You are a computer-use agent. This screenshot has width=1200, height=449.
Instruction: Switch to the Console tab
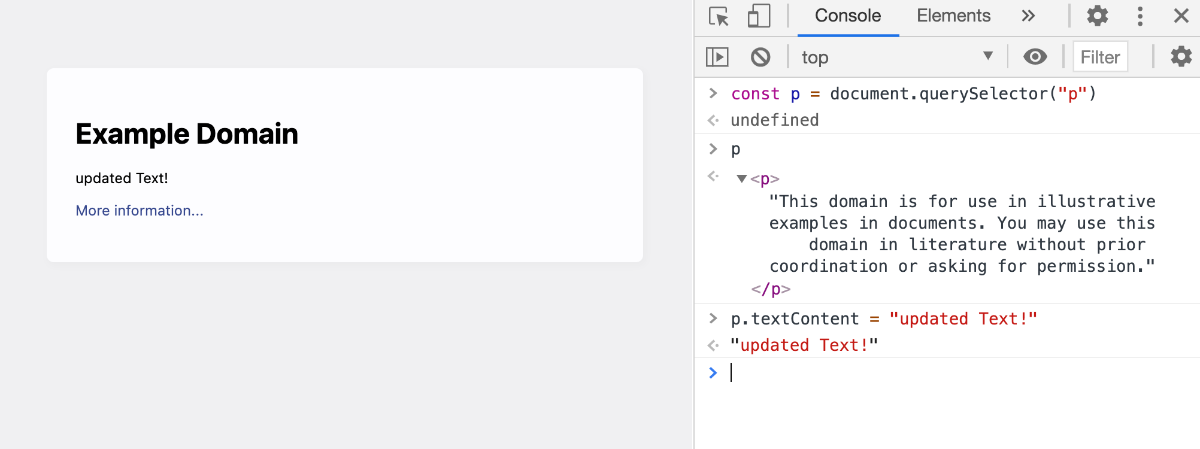coord(848,16)
